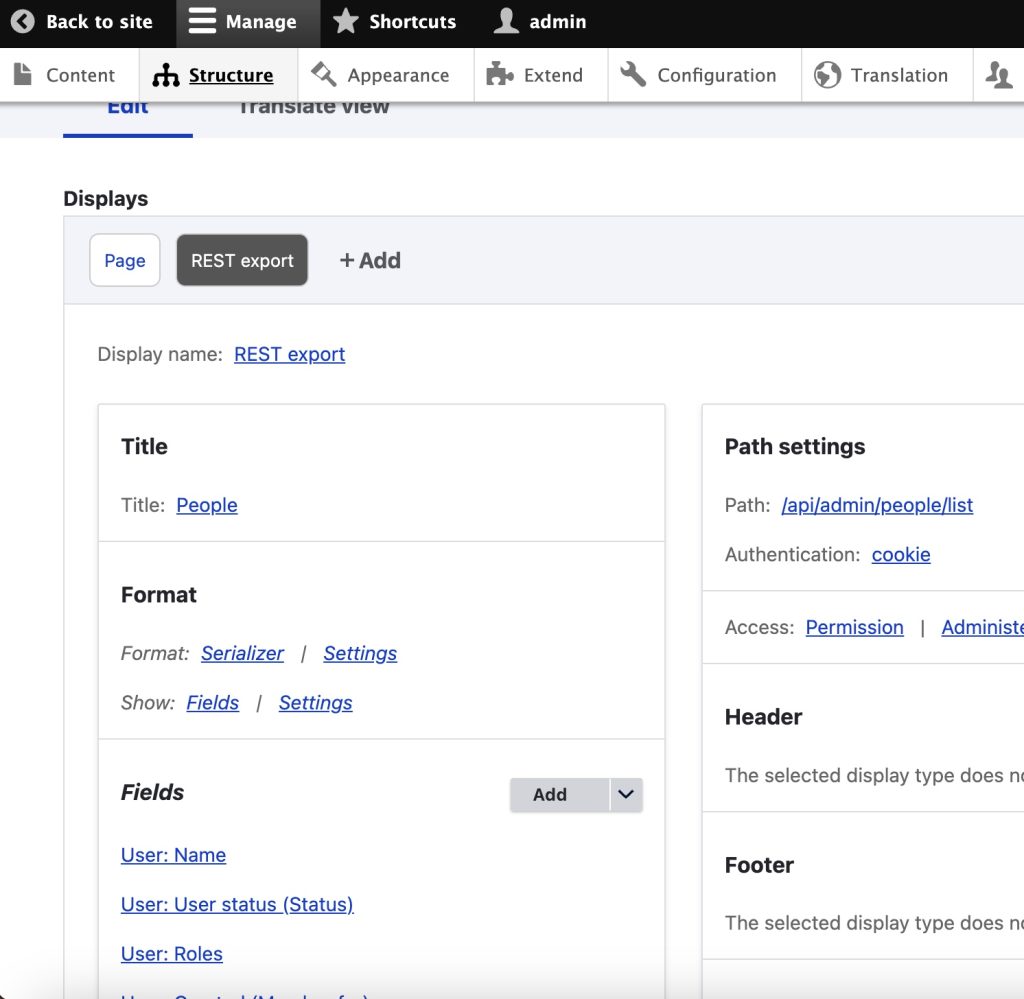
Task: Click the Back to site arrow icon
Action: pyautogui.click(x=23, y=22)
